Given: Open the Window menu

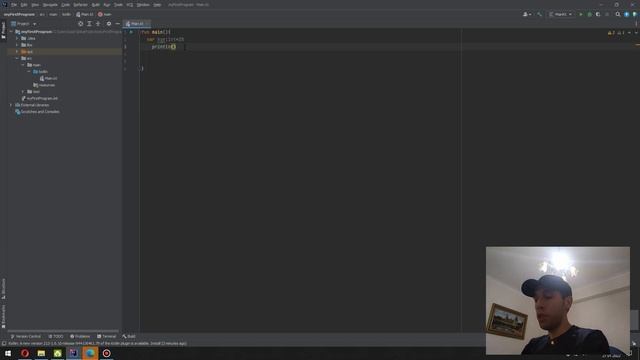Looking at the screenshot, I should pyautogui.click(x=143, y=4).
